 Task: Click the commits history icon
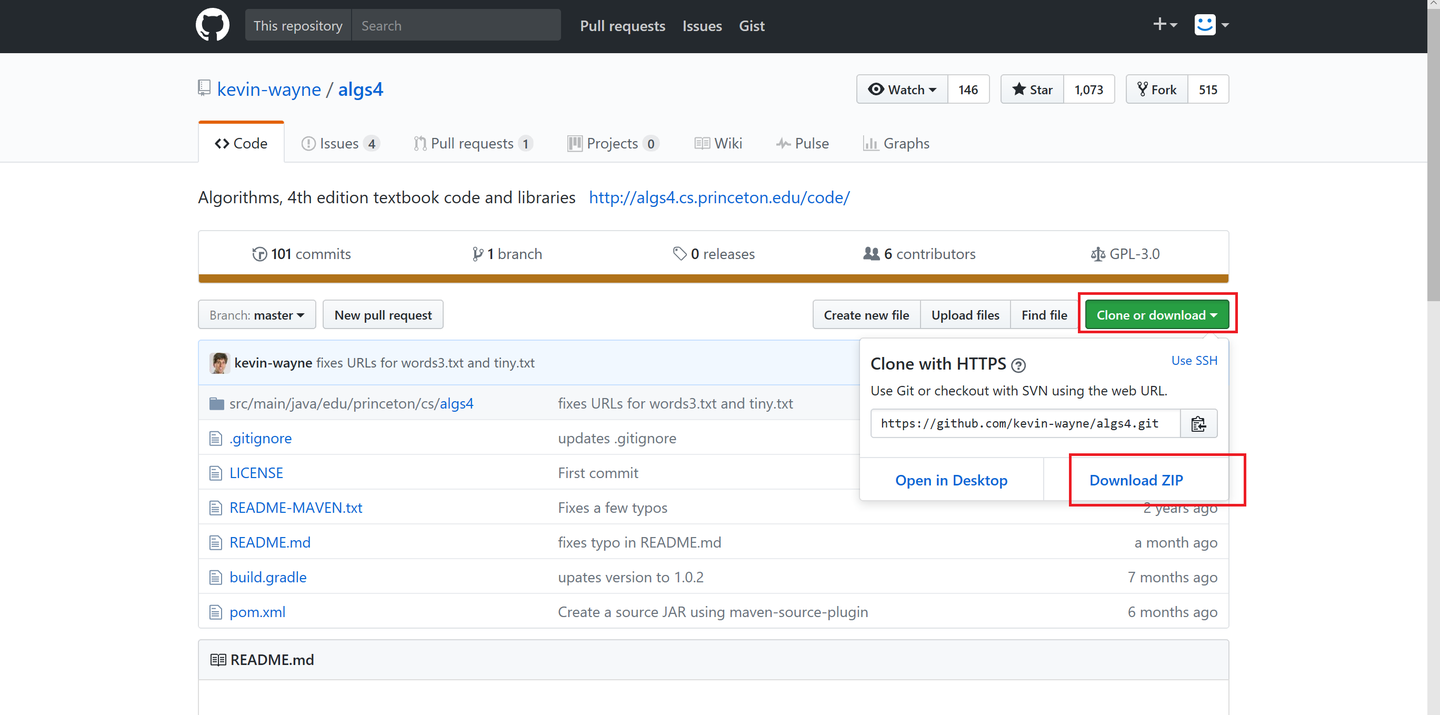tap(260, 254)
